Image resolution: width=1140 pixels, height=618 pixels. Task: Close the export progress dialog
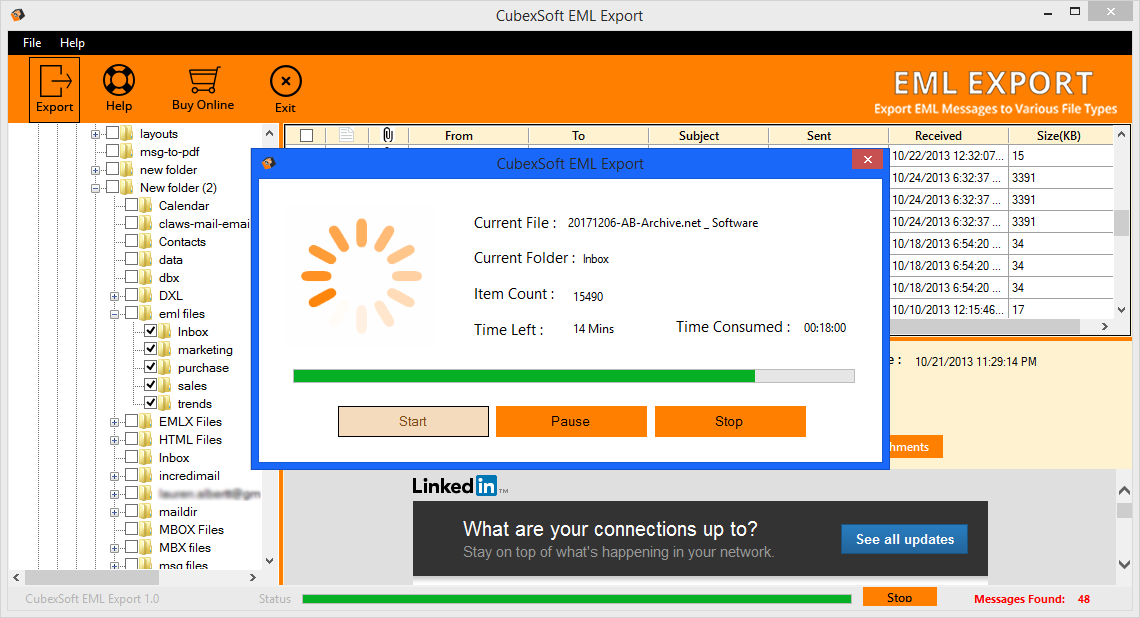coord(867,160)
